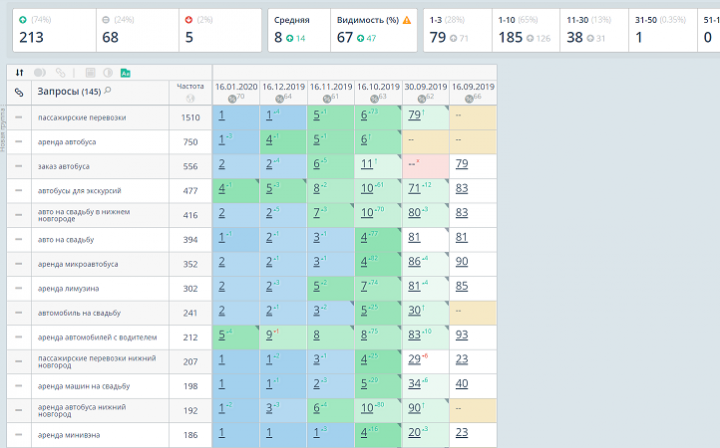This screenshot has height=448, width=720.
Task: Click the search magnifier next to Запросы
Action: (x=108, y=91)
